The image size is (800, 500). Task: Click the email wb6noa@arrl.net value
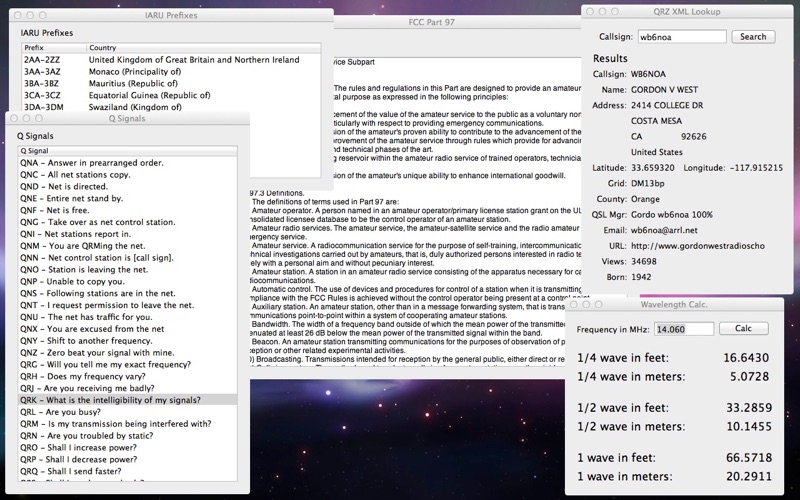pyautogui.click(x=664, y=230)
